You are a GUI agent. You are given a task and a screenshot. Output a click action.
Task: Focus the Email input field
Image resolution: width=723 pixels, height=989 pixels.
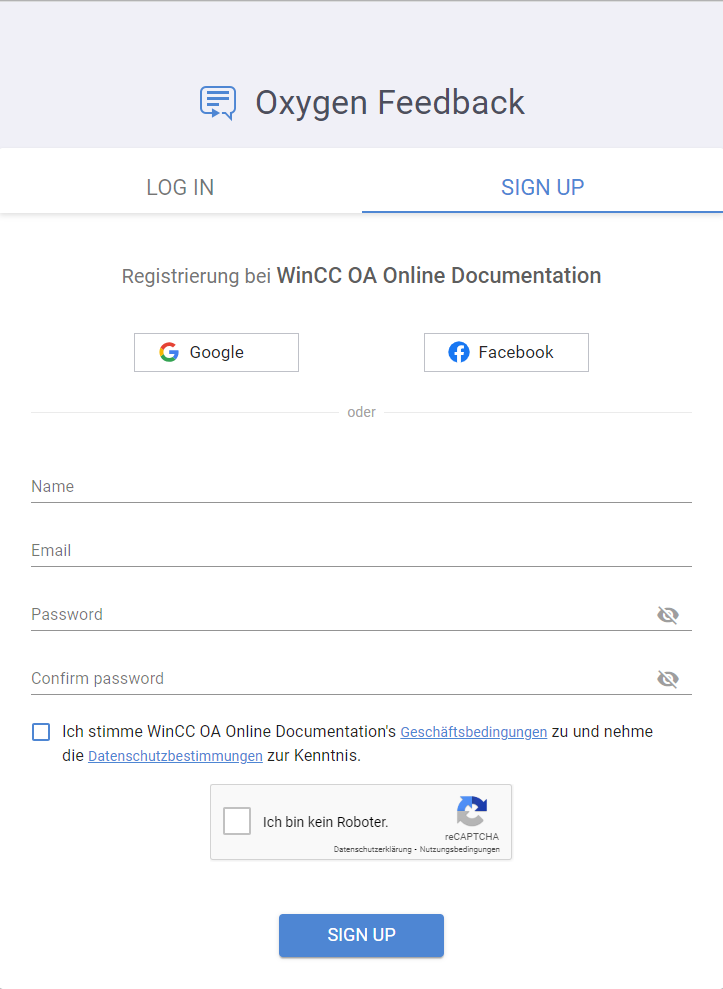pyautogui.click(x=362, y=550)
